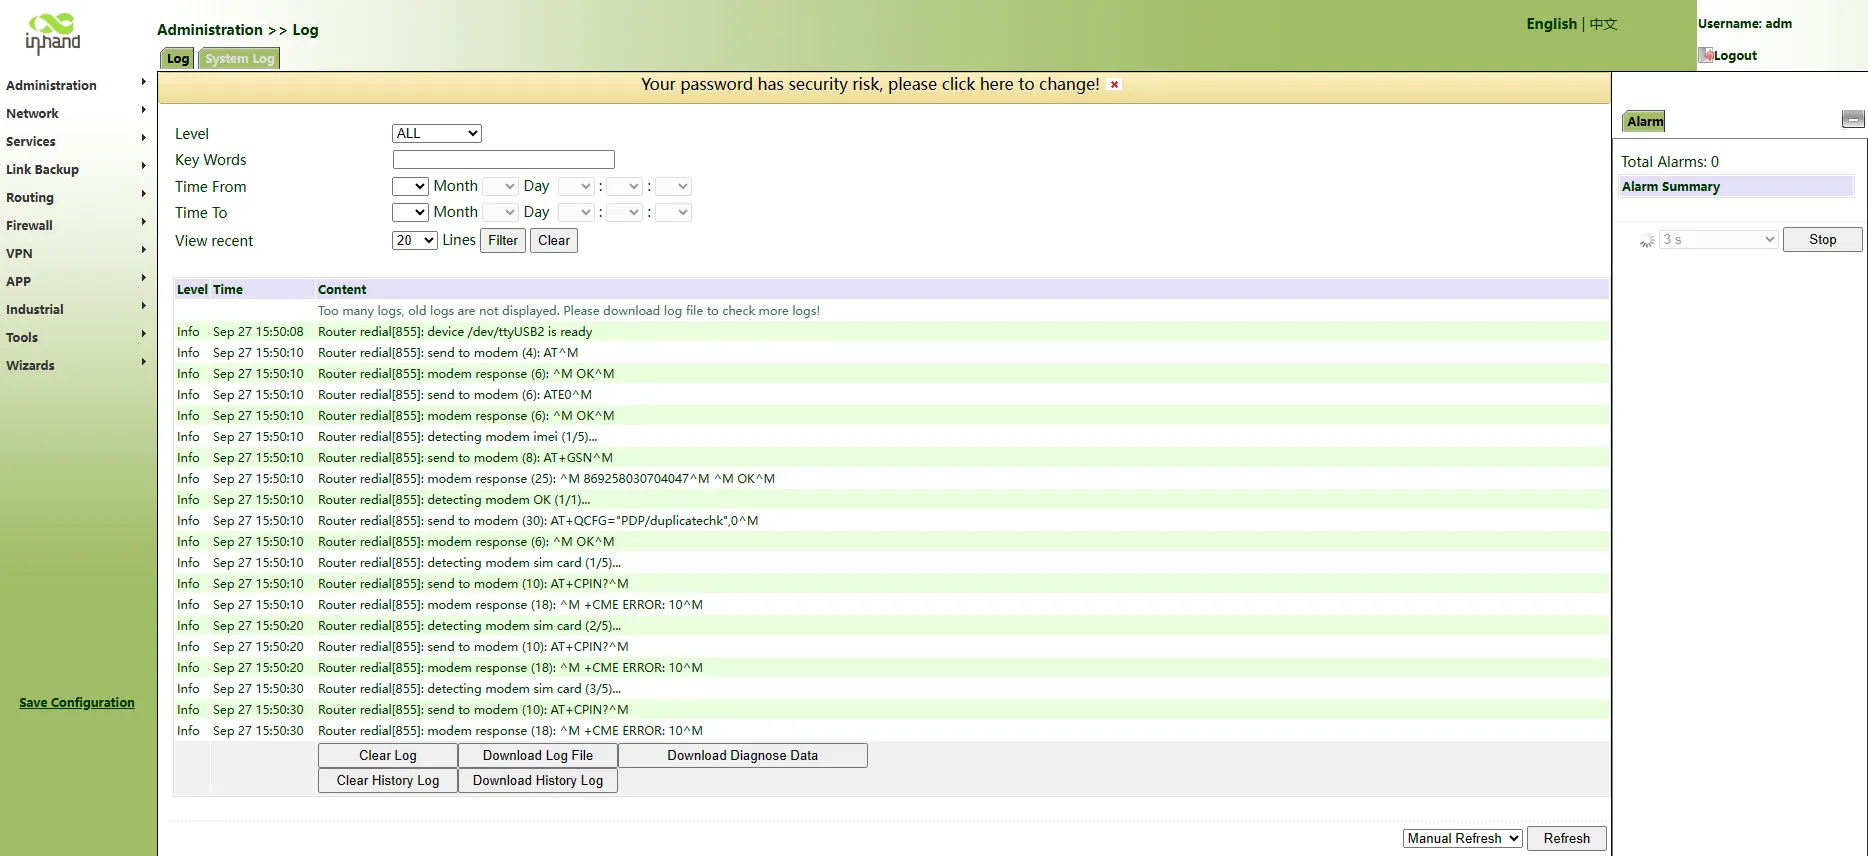Screen dimensions: 1868x856
Task: Click the Refresh button
Action: tap(1566, 838)
